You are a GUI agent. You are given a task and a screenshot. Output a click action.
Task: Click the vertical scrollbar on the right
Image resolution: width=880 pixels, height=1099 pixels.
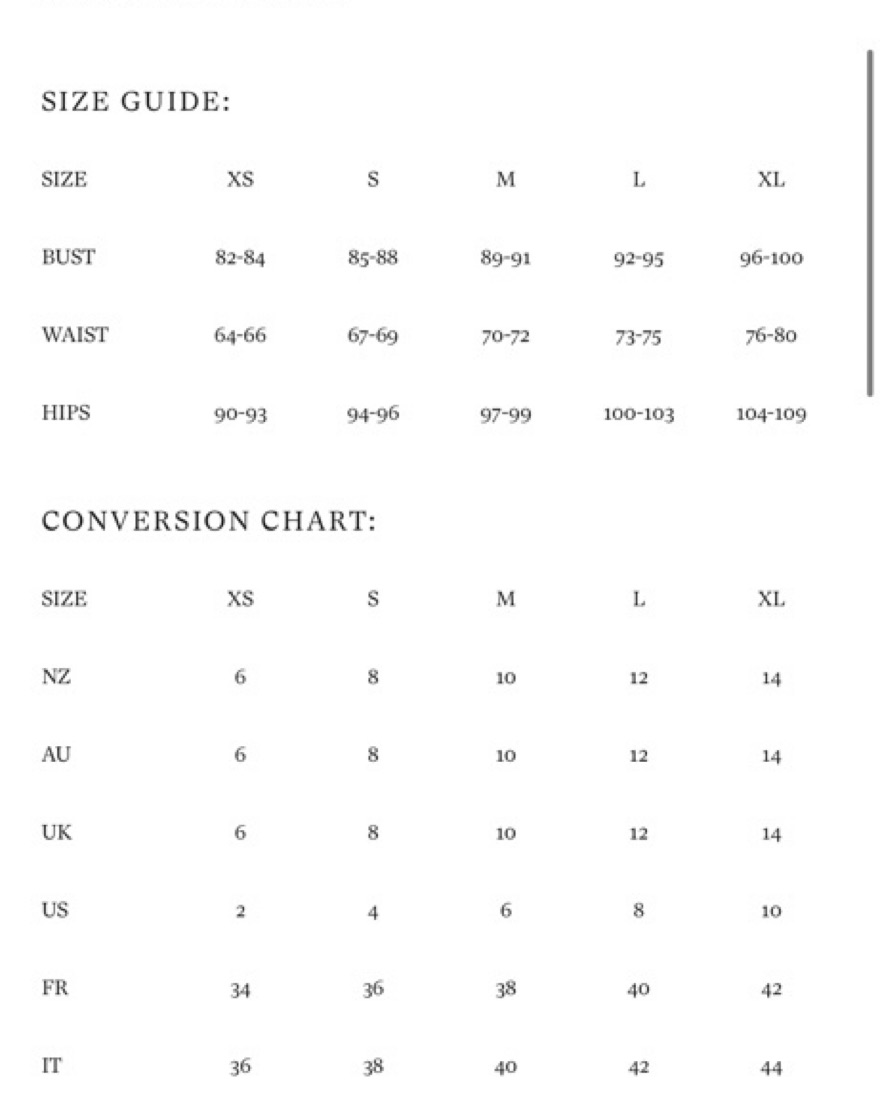point(870,223)
